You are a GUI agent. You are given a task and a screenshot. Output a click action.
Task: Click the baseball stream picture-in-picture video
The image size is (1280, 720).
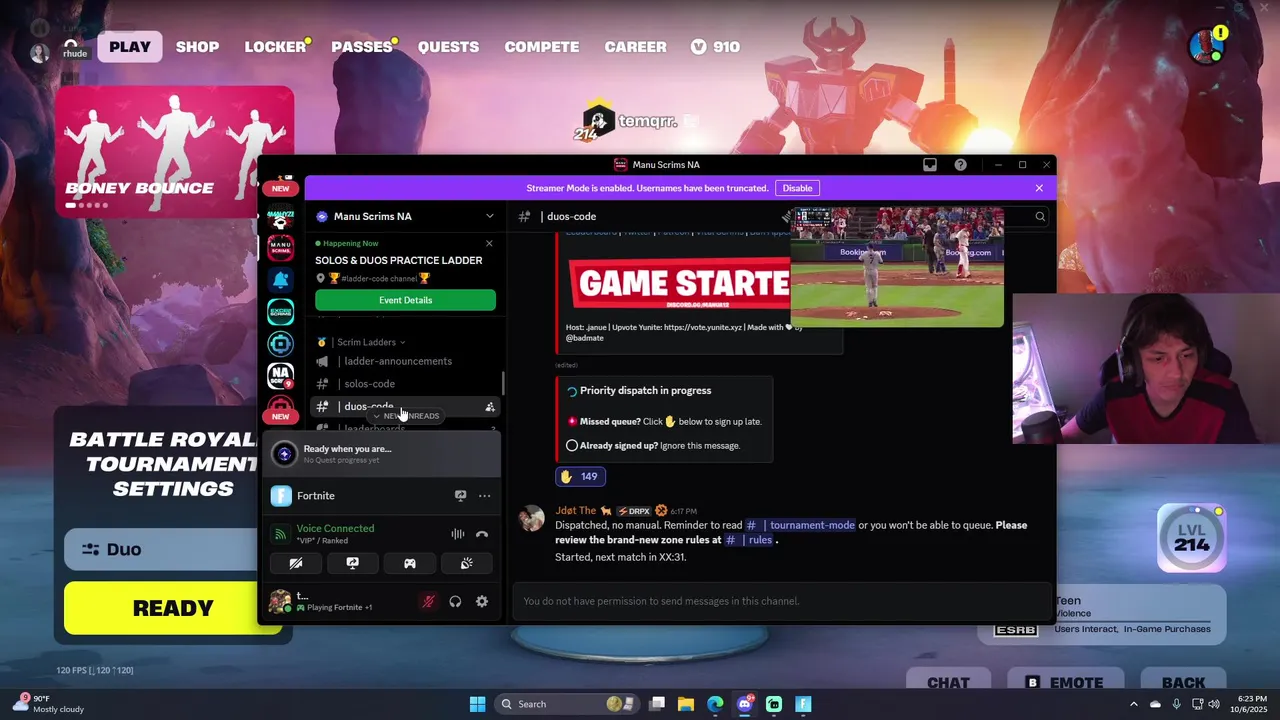pos(897,267)
